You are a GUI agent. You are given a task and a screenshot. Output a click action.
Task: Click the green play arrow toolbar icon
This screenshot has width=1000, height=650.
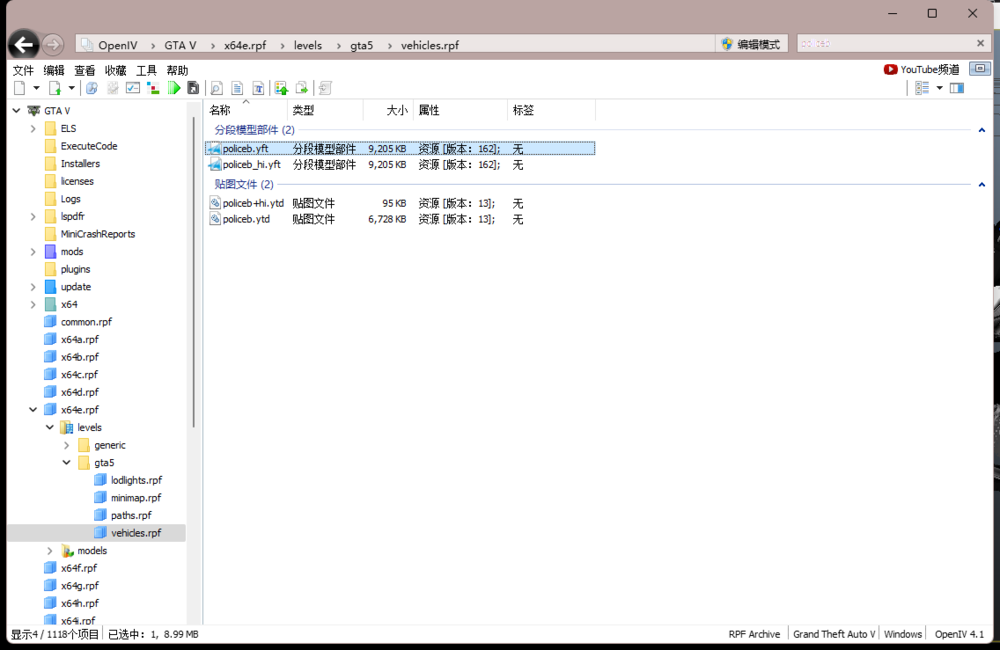[174, 88]
